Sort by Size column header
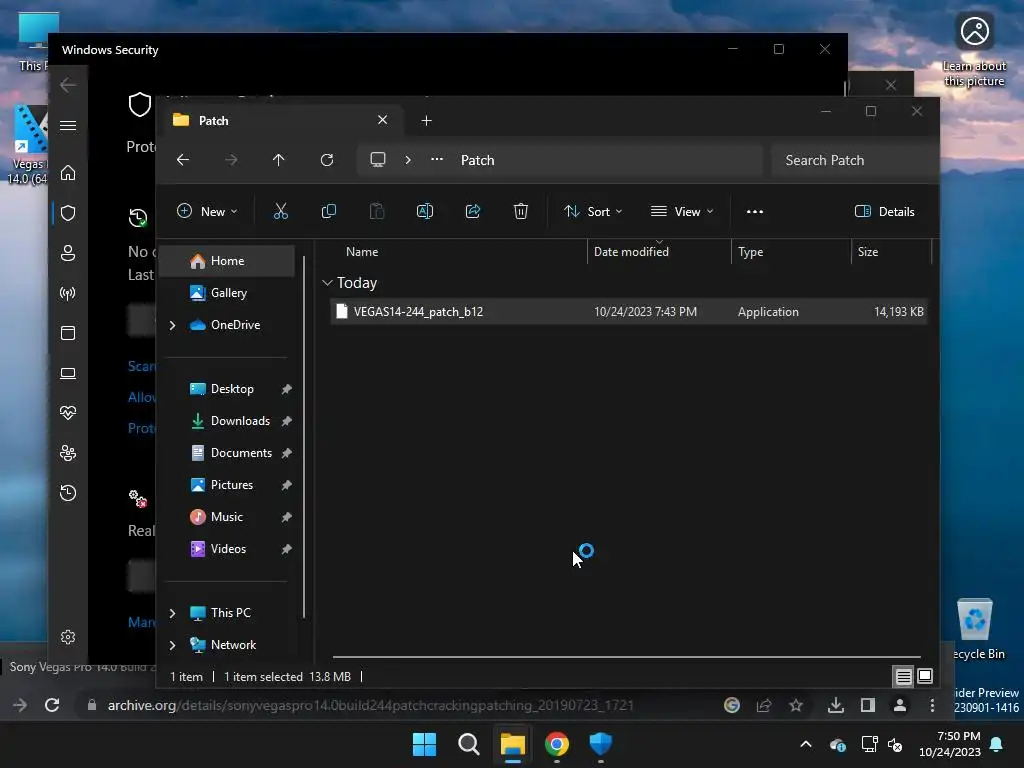The height and width of the screenshot is (768, 1024). tap(891, 252)
